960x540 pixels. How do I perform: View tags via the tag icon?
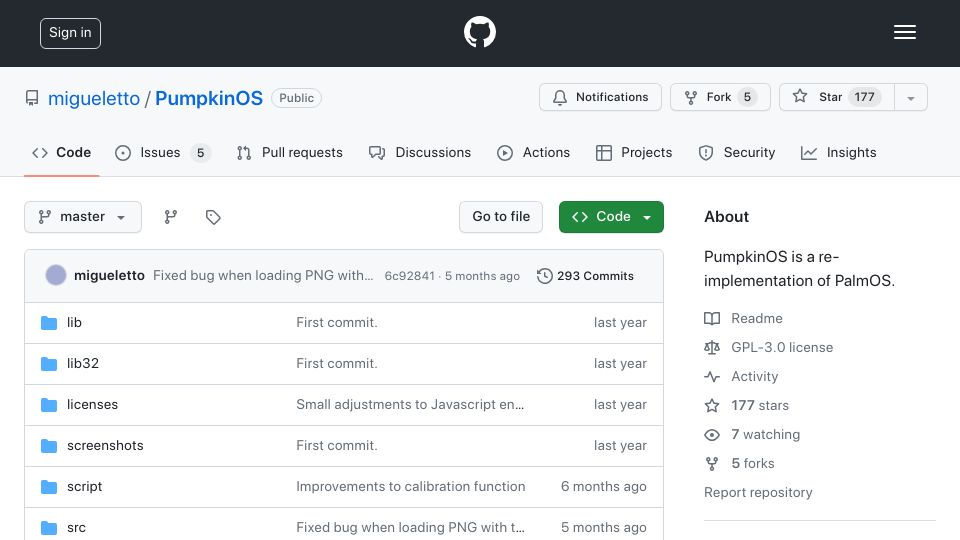click(x=213, y=217)
